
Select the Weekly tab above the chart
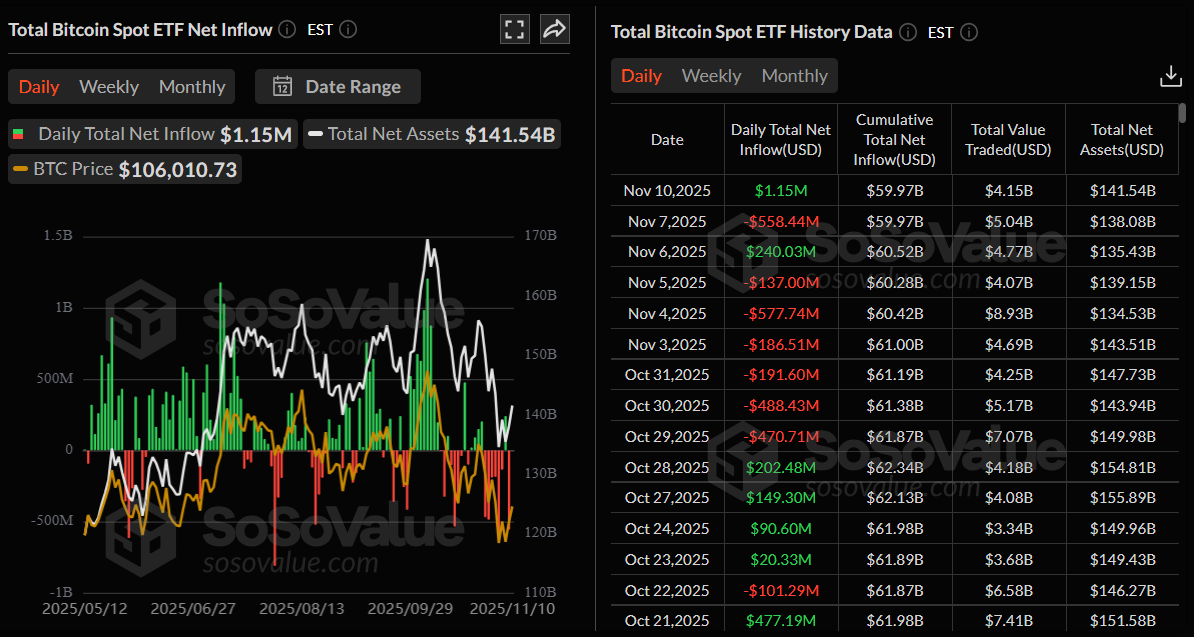tap(108, 87)
